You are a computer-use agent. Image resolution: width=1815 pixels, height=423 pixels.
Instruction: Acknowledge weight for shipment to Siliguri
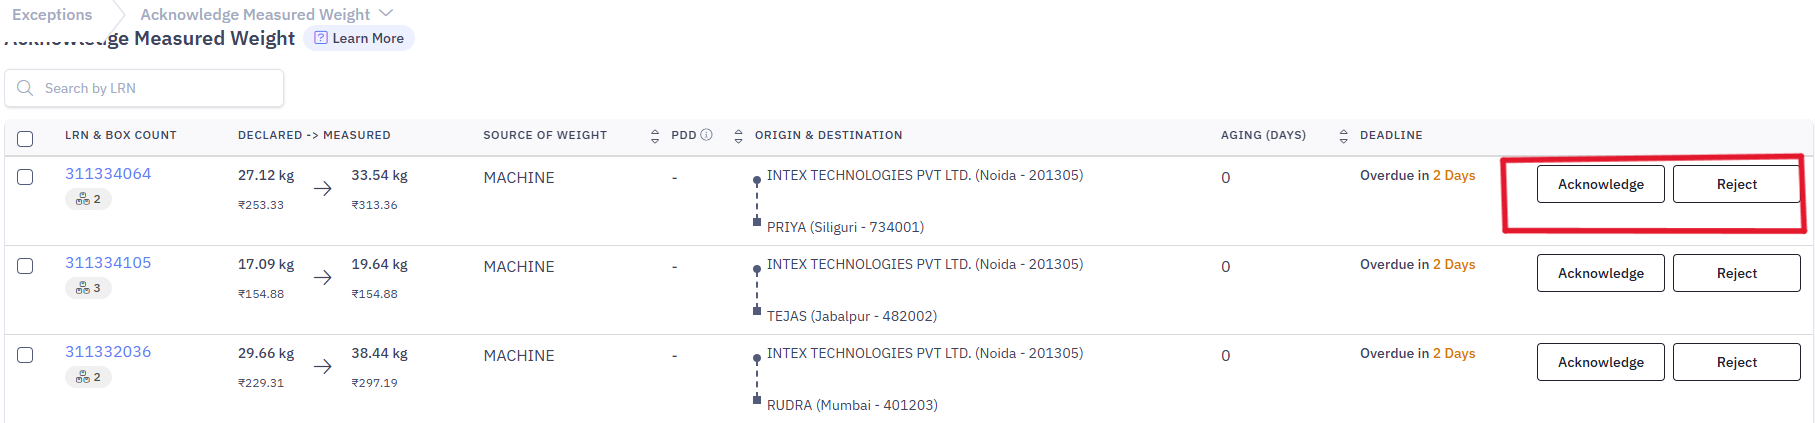tap(1600, 184)
